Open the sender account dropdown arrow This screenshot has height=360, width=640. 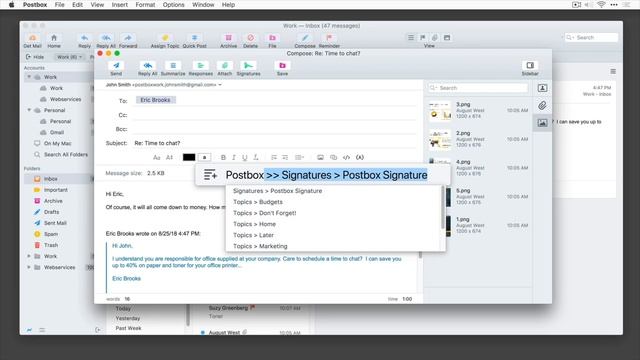click(220, 85)
